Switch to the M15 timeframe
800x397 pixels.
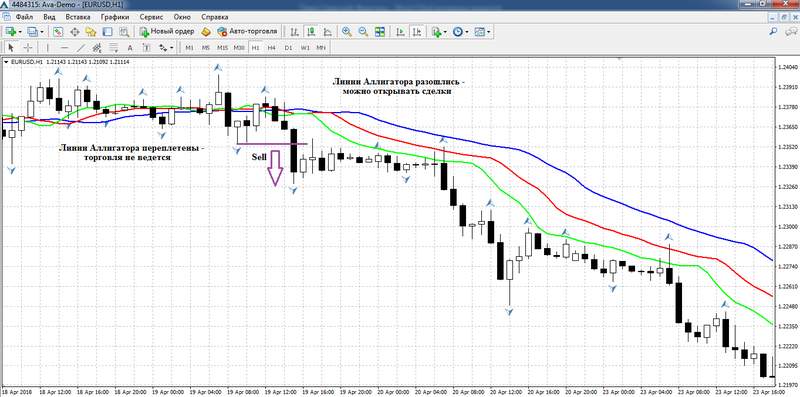(222, 47)
